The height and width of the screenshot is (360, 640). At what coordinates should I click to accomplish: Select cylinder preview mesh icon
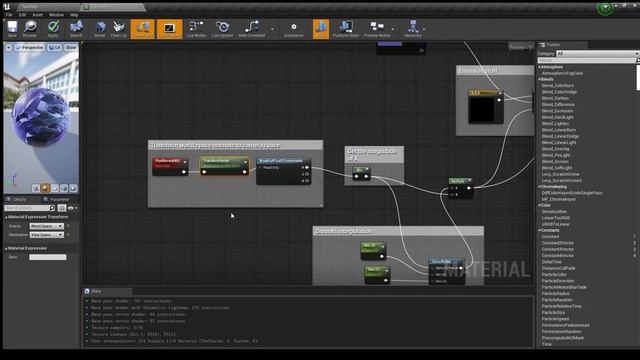coord(36,188)
